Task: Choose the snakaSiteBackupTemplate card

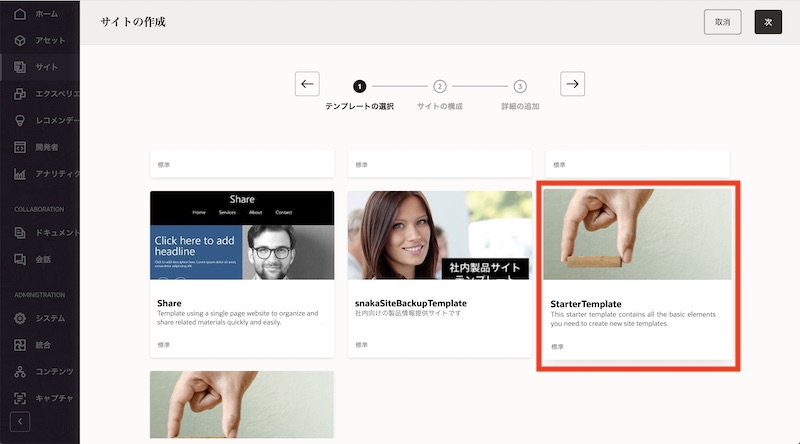Action: [439, 235]
